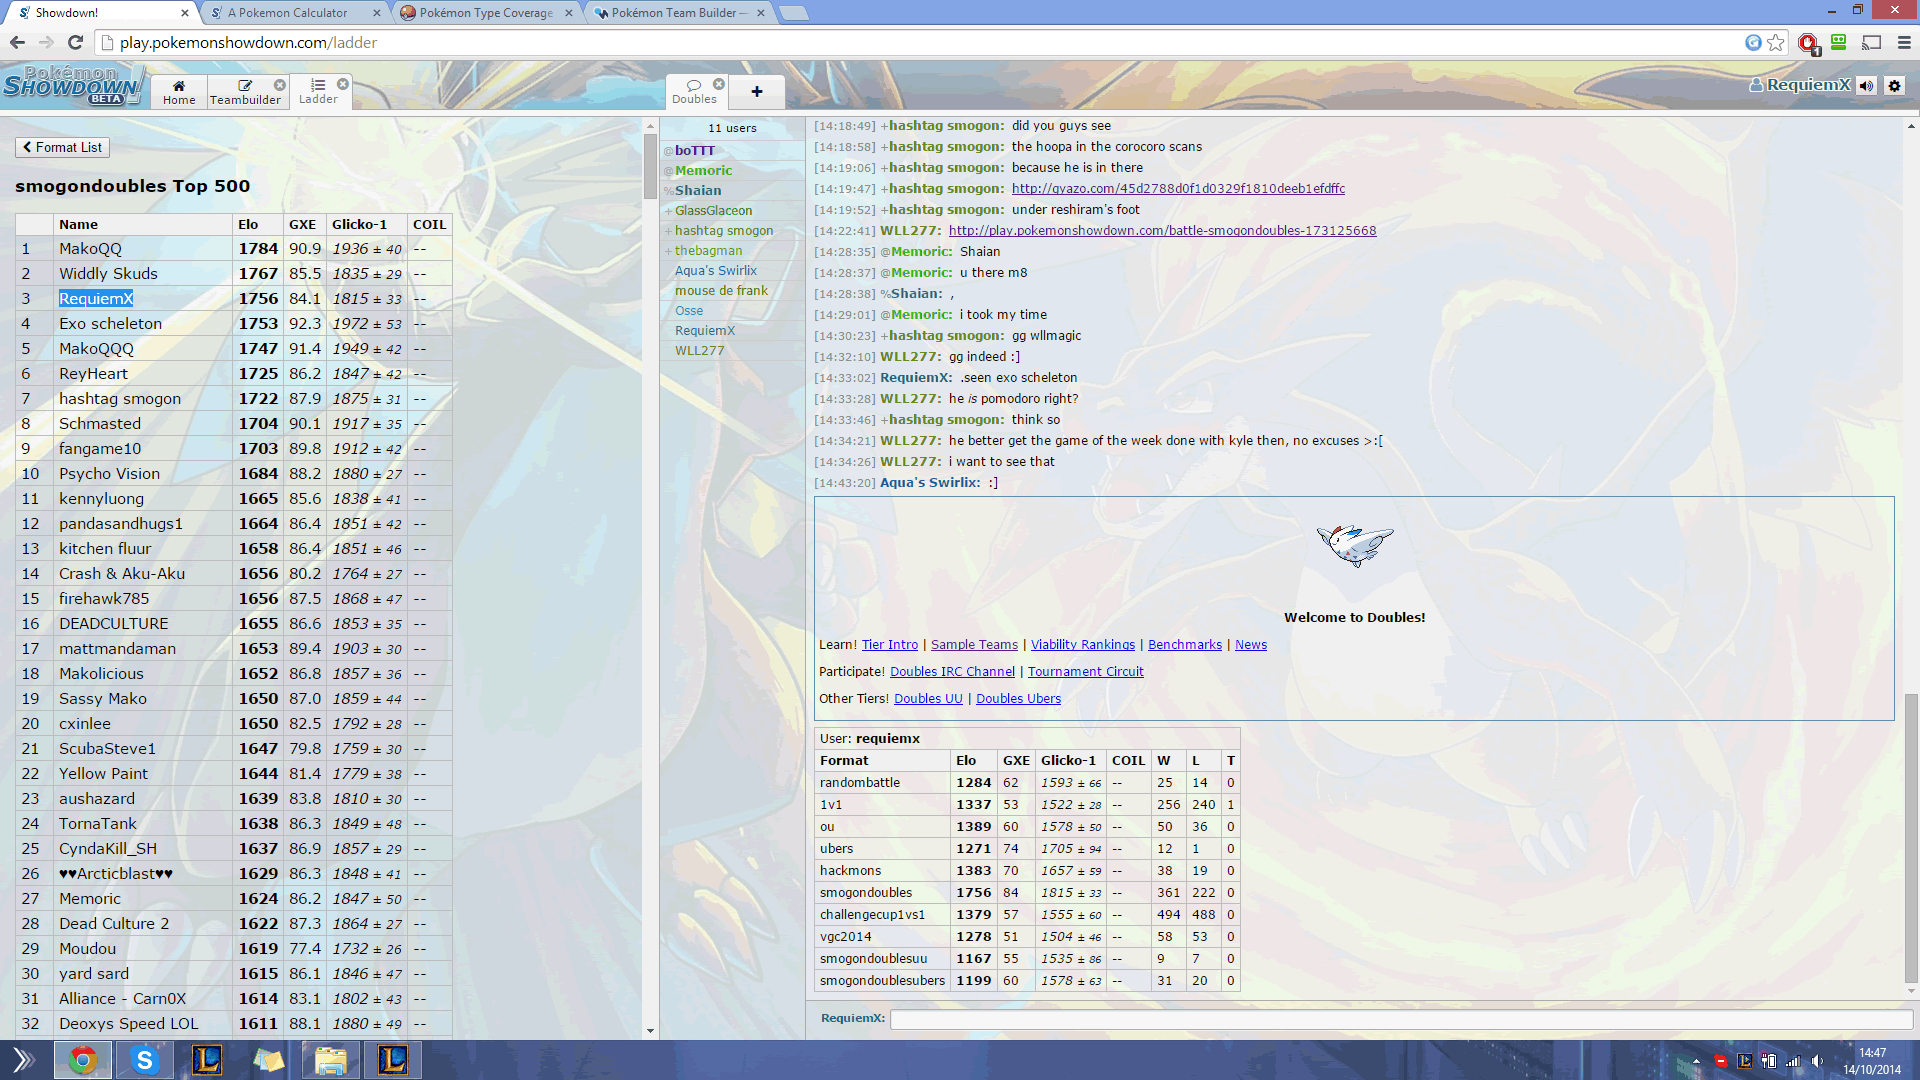The height and width of the screenshot is (1080, 1920).
Task: Show hidden system tray icons
Action: 1696,1061
